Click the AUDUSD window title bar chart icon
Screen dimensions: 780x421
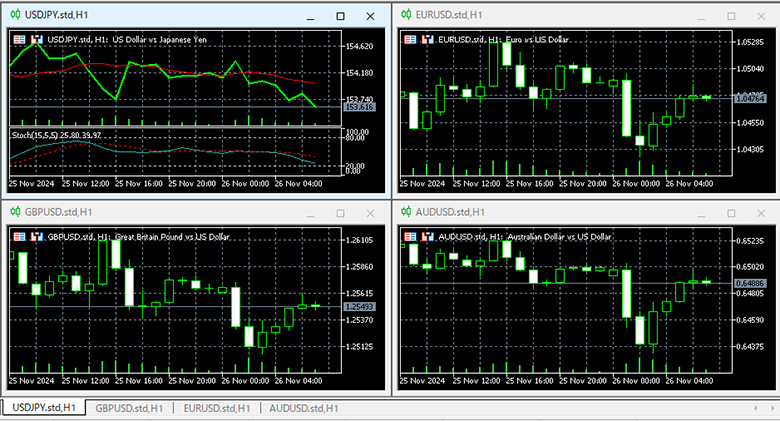tap(406, 212)
